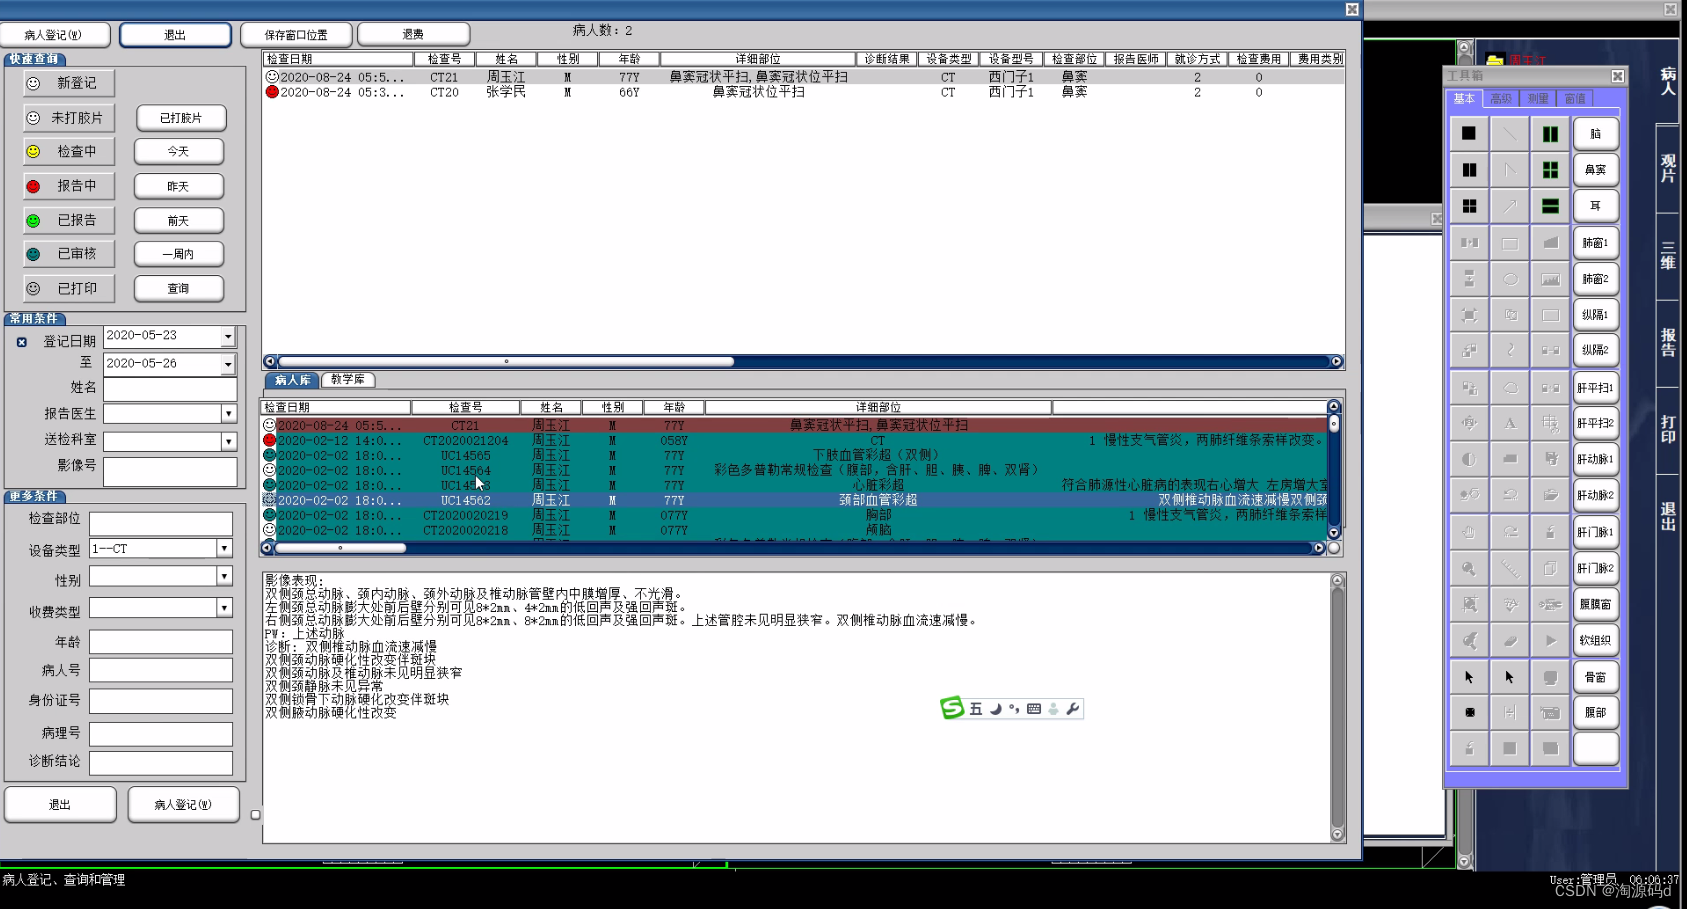Click the 今天 filter button
This screenshot has width=1687, height=909.
coord(179,152)
